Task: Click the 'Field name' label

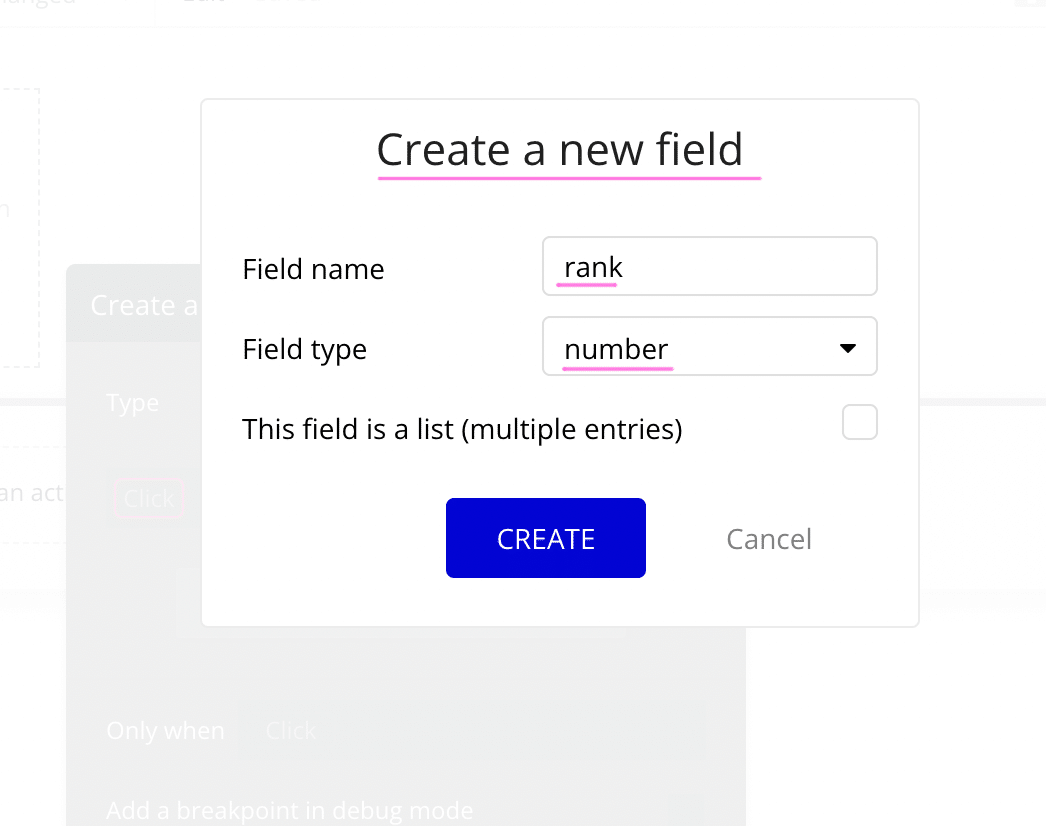Action: (x=313, y=270)
